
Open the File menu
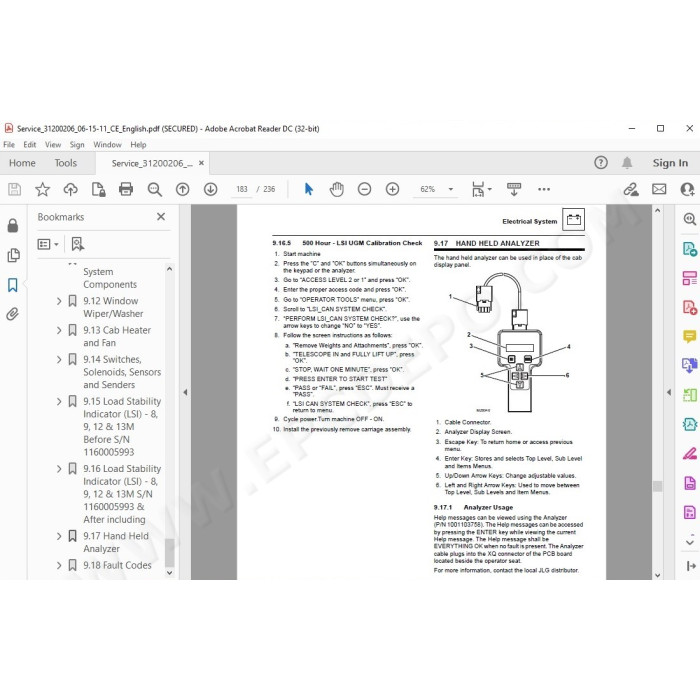point(9,145)
